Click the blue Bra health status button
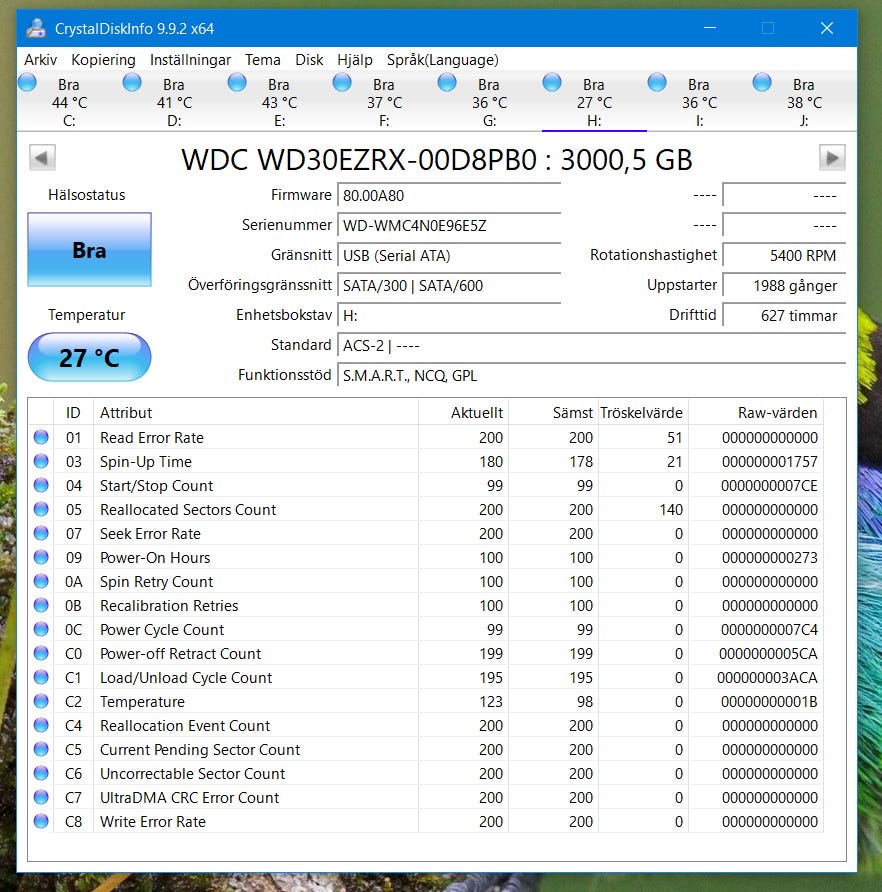882x892 pixels. [x=89, y=250]
